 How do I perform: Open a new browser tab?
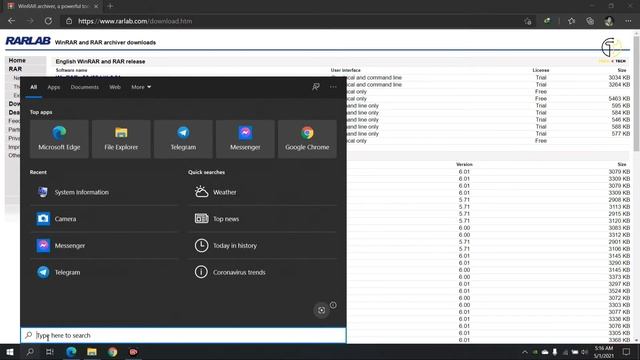tap(110, 6)
